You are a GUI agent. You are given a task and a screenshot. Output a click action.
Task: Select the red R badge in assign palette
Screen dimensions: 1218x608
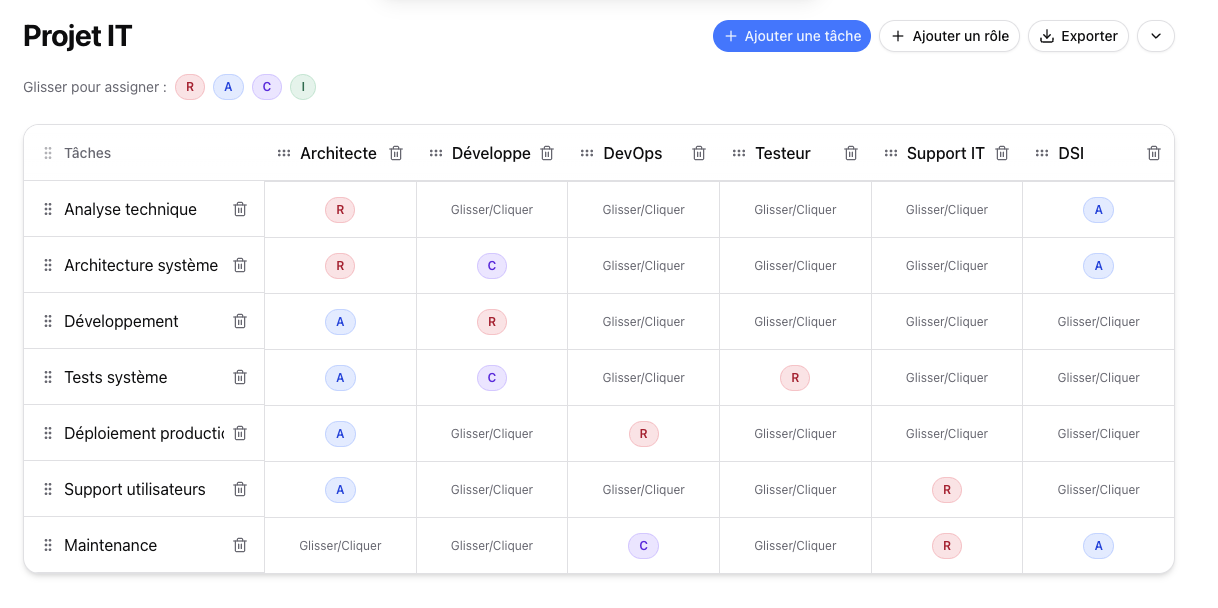[x=190, y=87]
